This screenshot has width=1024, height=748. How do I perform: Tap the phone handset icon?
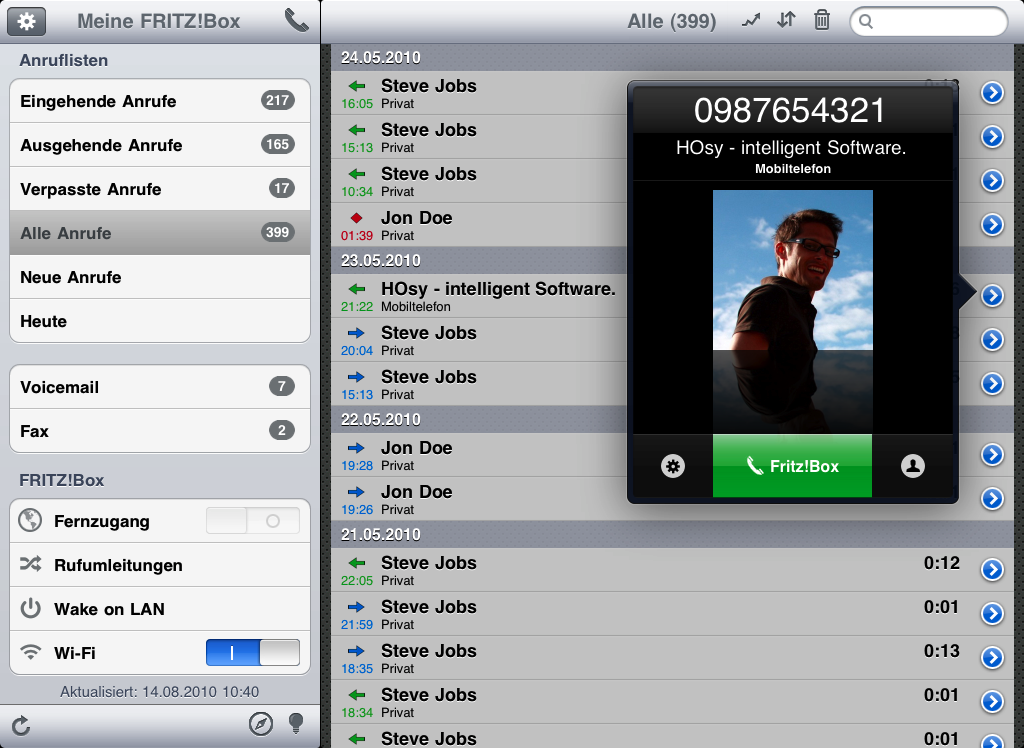tap(296, 20)
